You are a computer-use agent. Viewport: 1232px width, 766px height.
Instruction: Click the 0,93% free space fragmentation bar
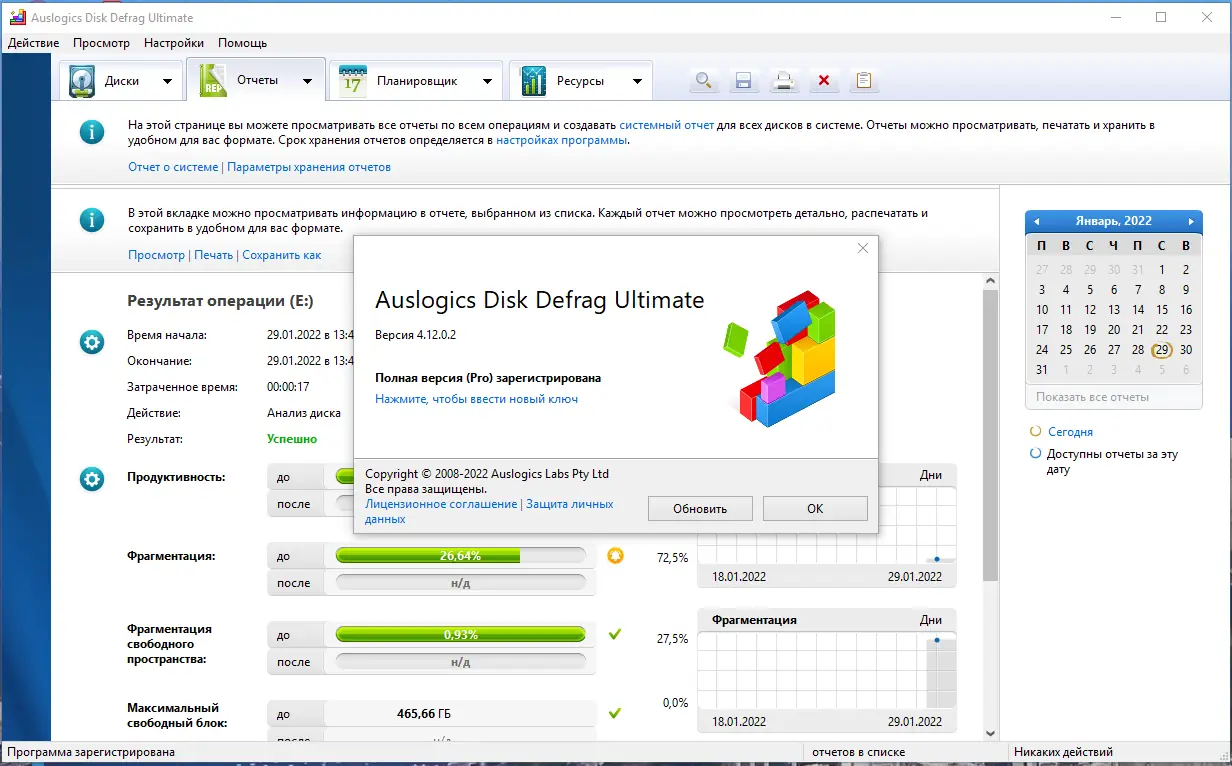pos(460,634)
